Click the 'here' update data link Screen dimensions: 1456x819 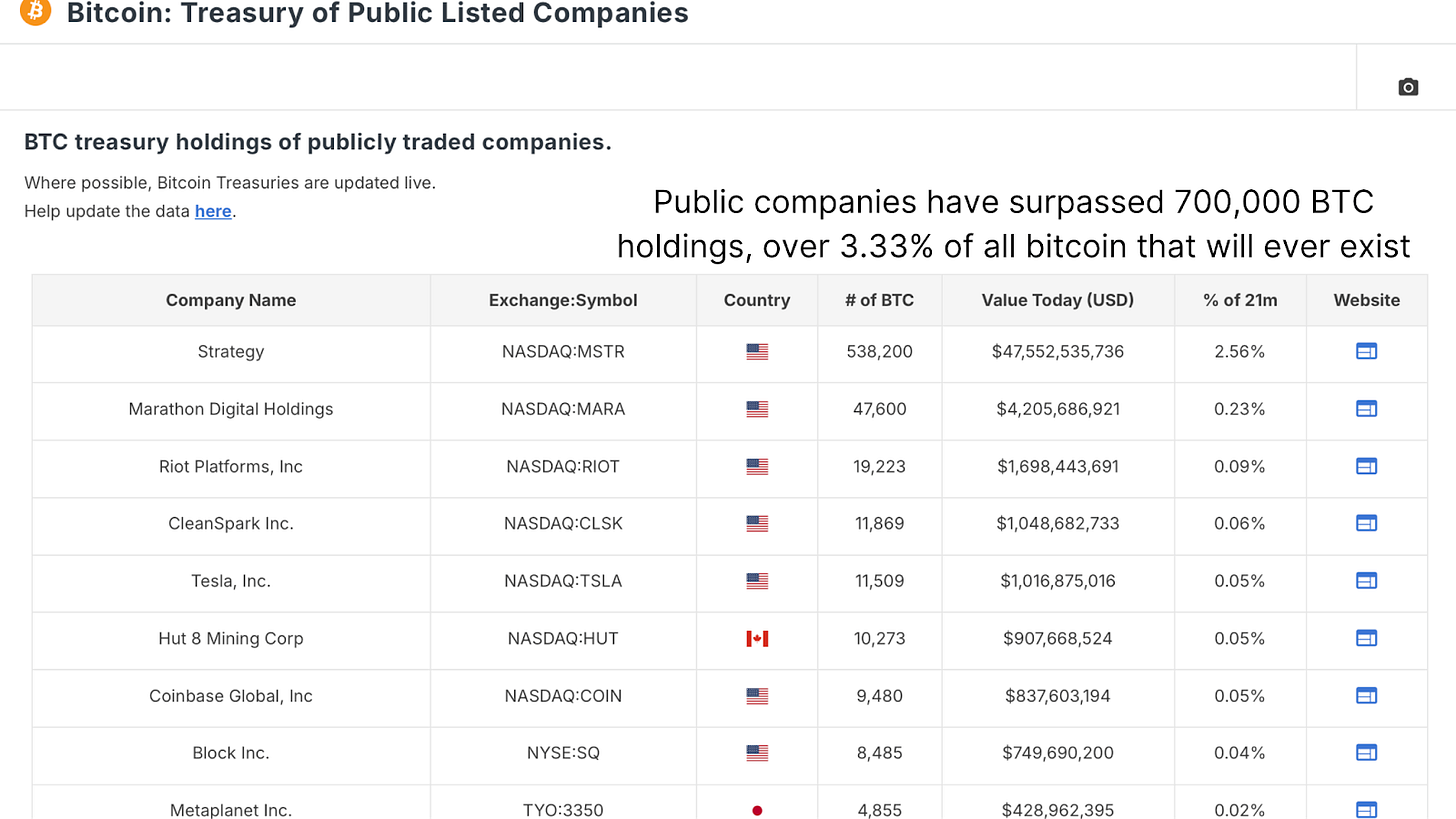213,211
